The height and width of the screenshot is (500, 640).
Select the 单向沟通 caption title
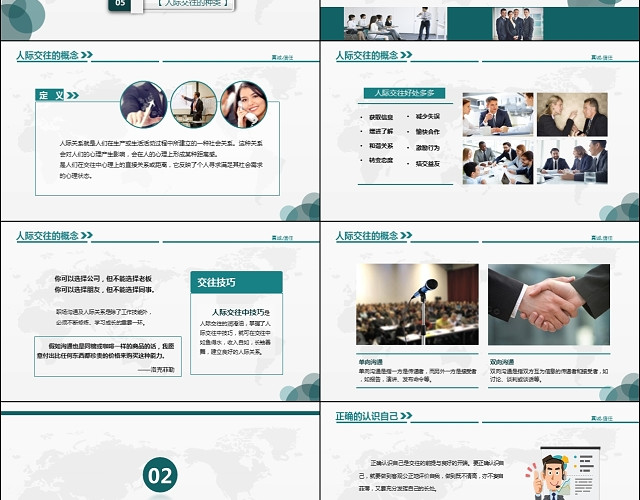pos(371,362)
